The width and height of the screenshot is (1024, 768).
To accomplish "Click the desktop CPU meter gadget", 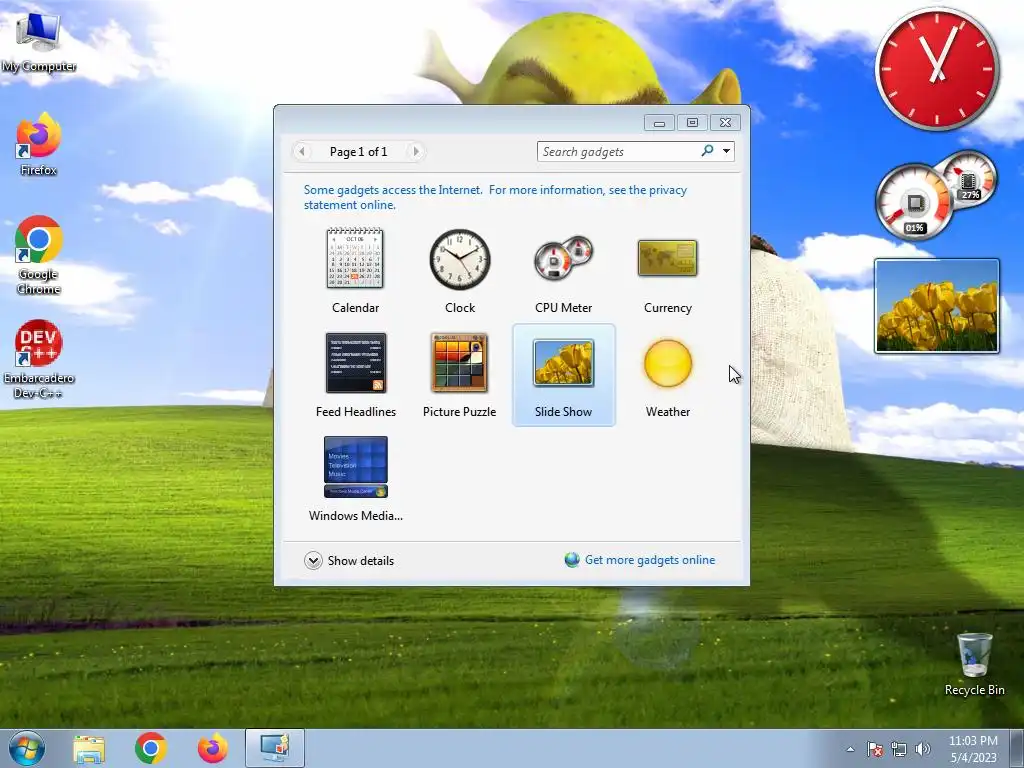I will [x=935, y=195].
